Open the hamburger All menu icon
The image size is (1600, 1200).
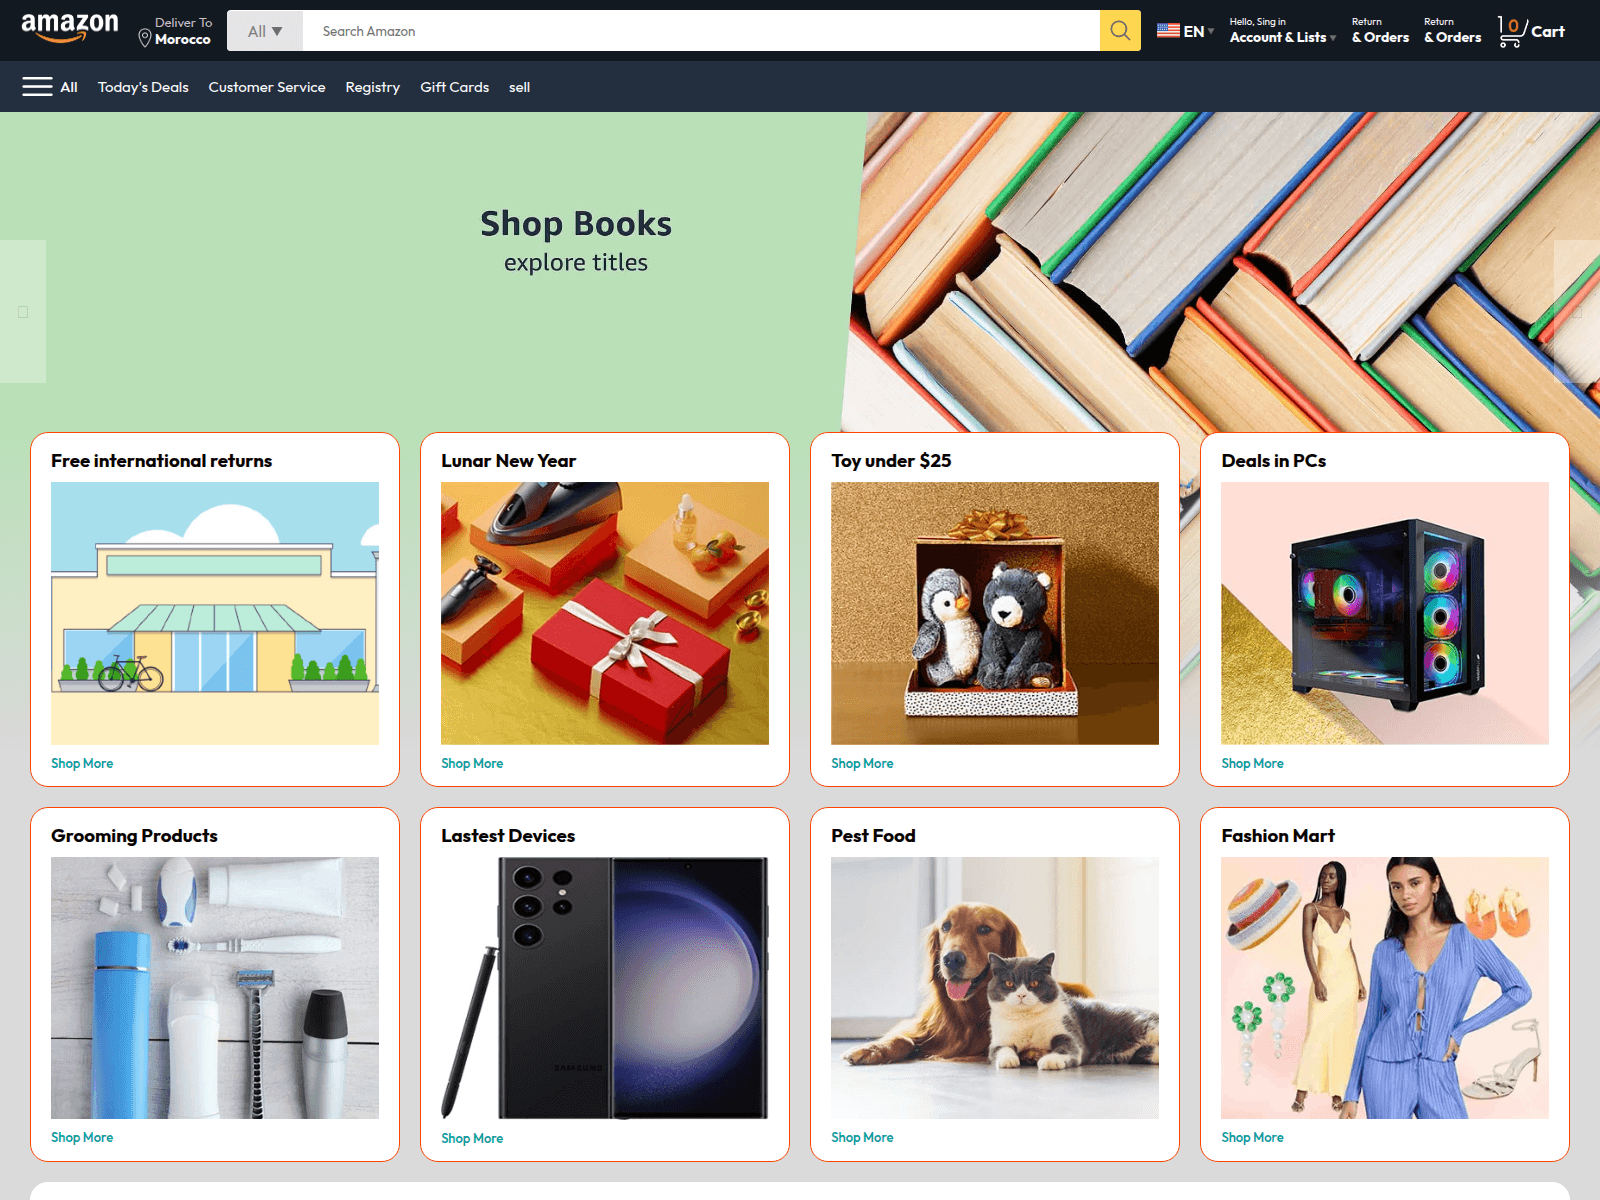click(x=38, y=87)
